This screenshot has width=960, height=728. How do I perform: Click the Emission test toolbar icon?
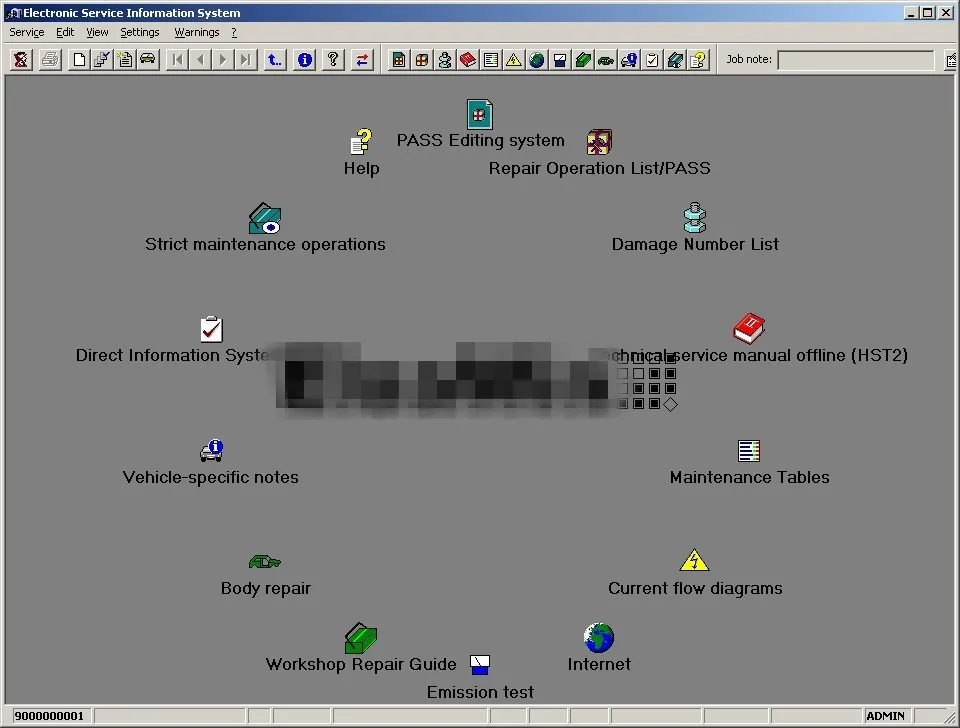(560, 59)
